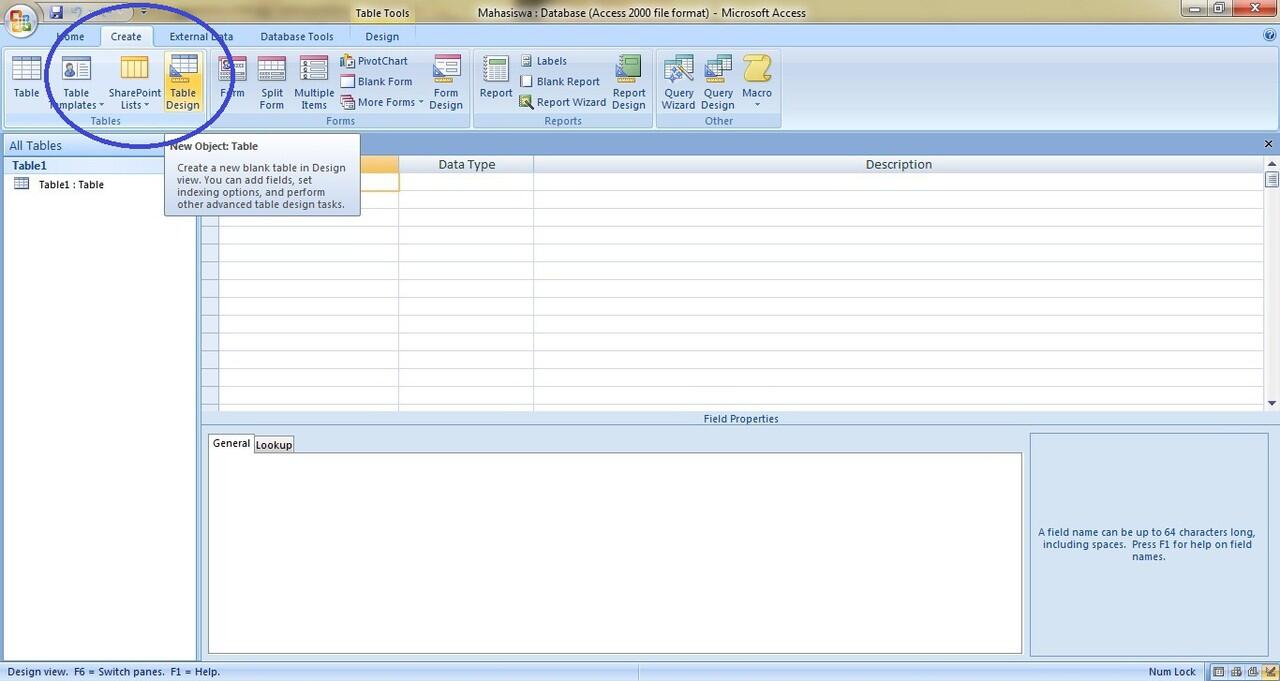Click the Office button logo
Viewport: 1280px width, 681px height.
point(21,19)
